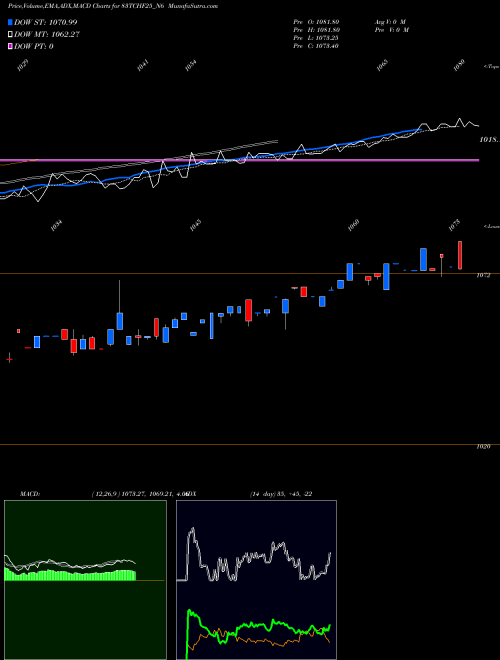
Task: Click the 1045 label above the candlesticks
Action: 195,225
